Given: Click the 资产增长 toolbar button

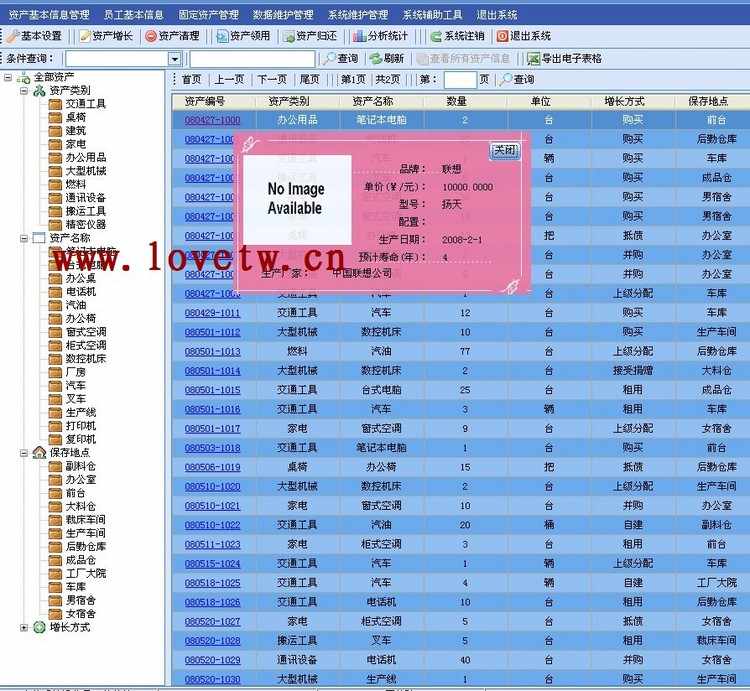Looking at the screenshot, I should [x=106, y=36].
